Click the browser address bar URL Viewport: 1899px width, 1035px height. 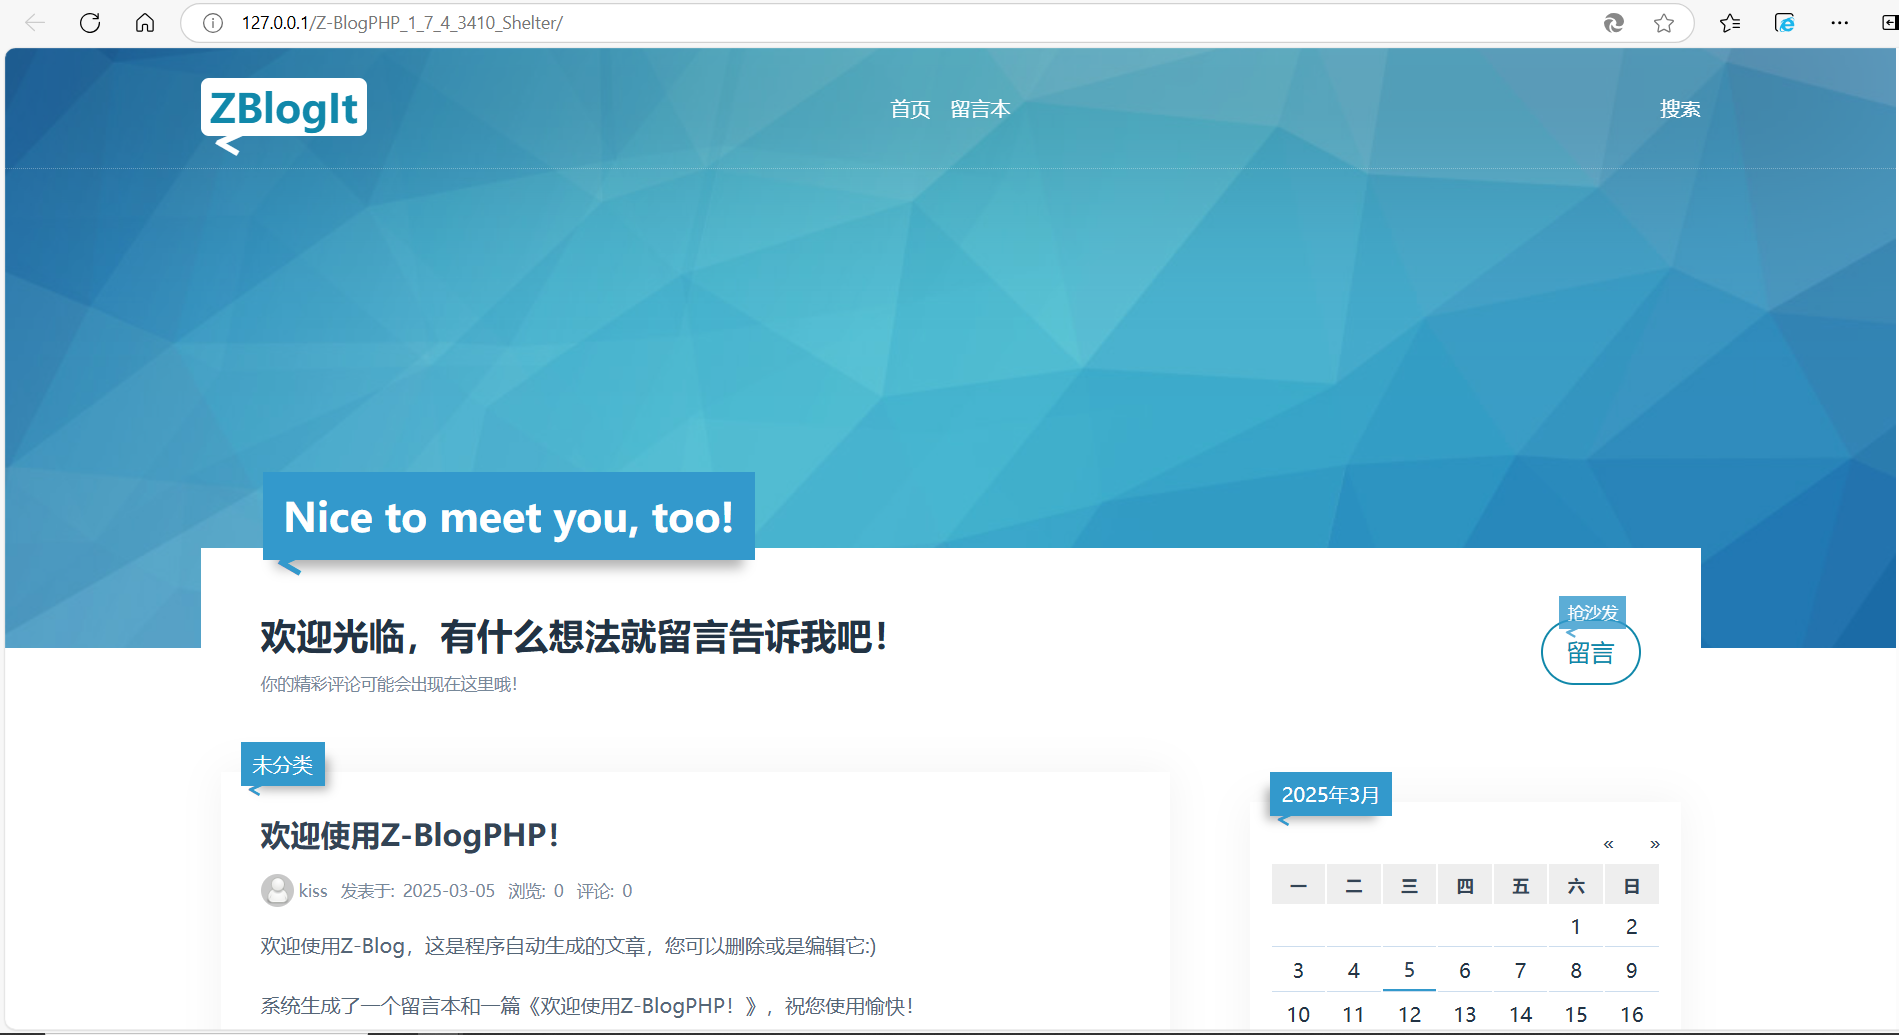click(x=402, y=23)
